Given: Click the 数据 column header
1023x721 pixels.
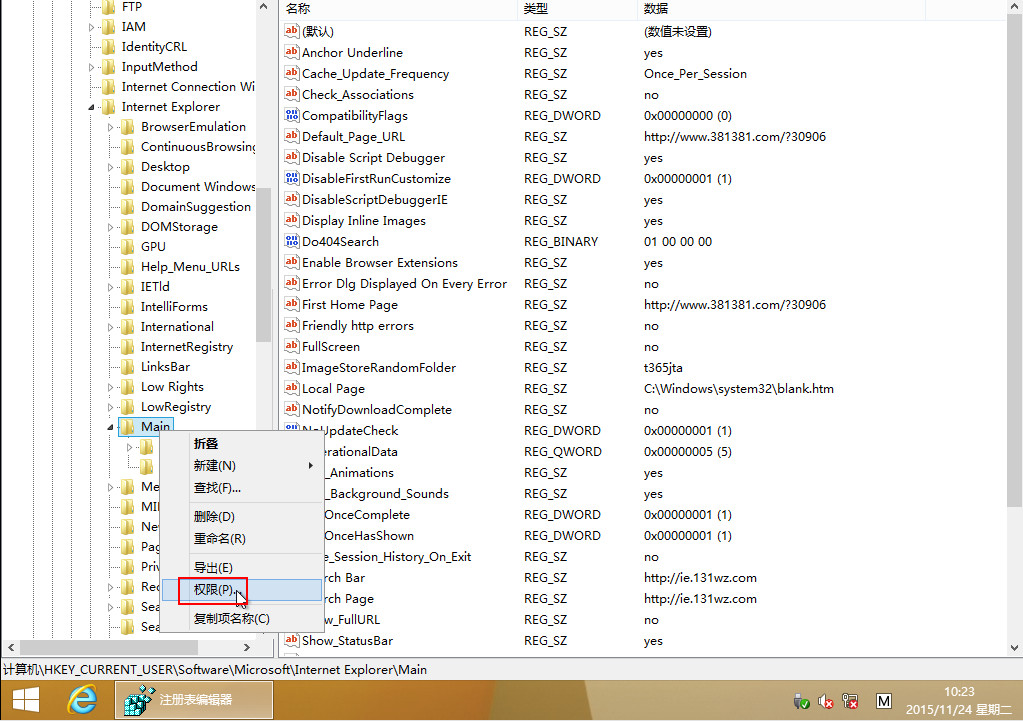Looking at the screenshot, I should (656, 9).
